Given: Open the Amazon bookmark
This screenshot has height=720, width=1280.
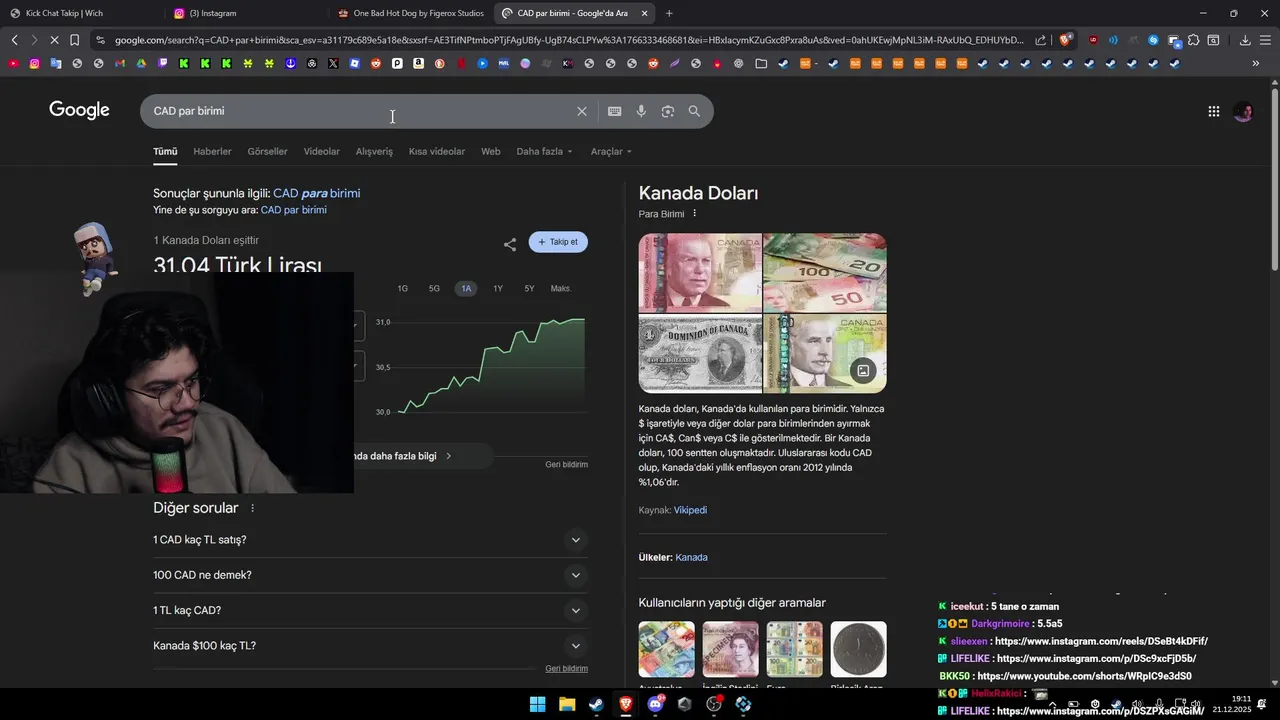Looking at the screenshot, I should 418,63.
